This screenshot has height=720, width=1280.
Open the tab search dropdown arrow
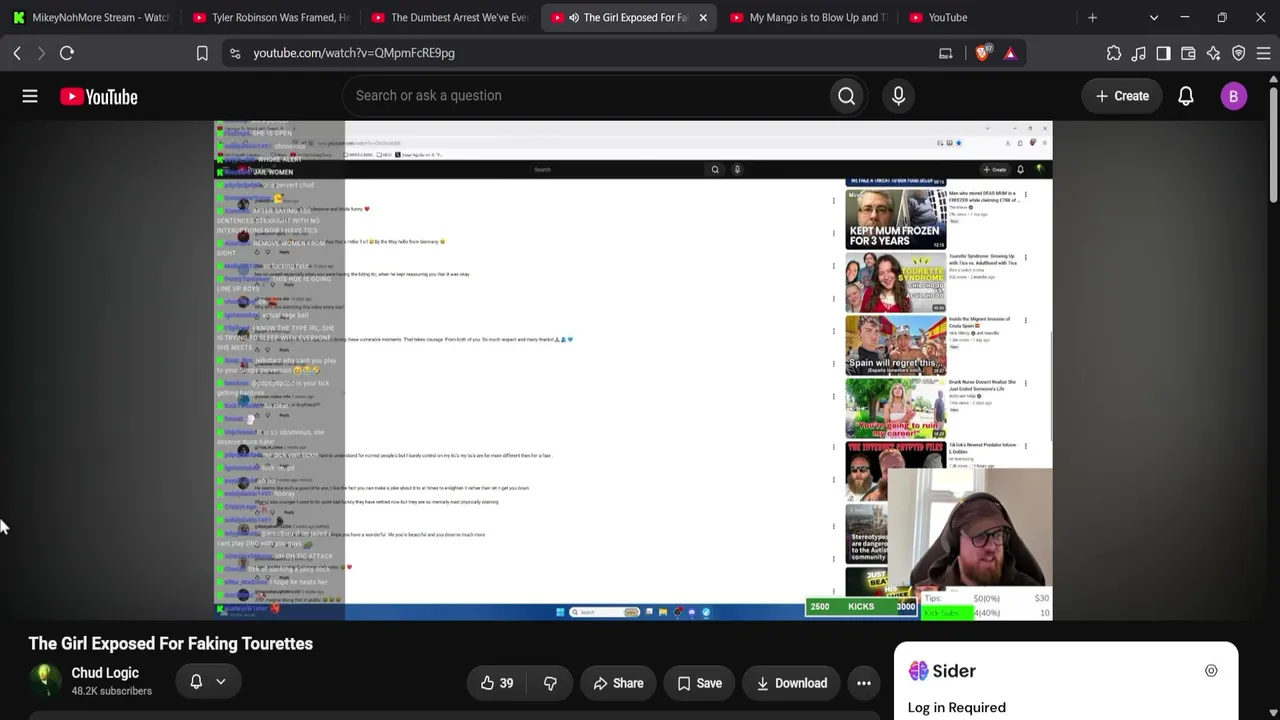(x=1153, y=17)
